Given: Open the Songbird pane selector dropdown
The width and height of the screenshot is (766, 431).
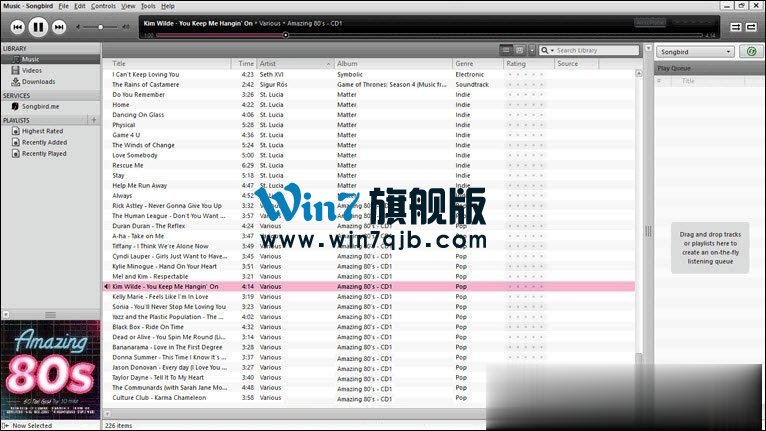Looking at the screenshot, I should [695, 51].
